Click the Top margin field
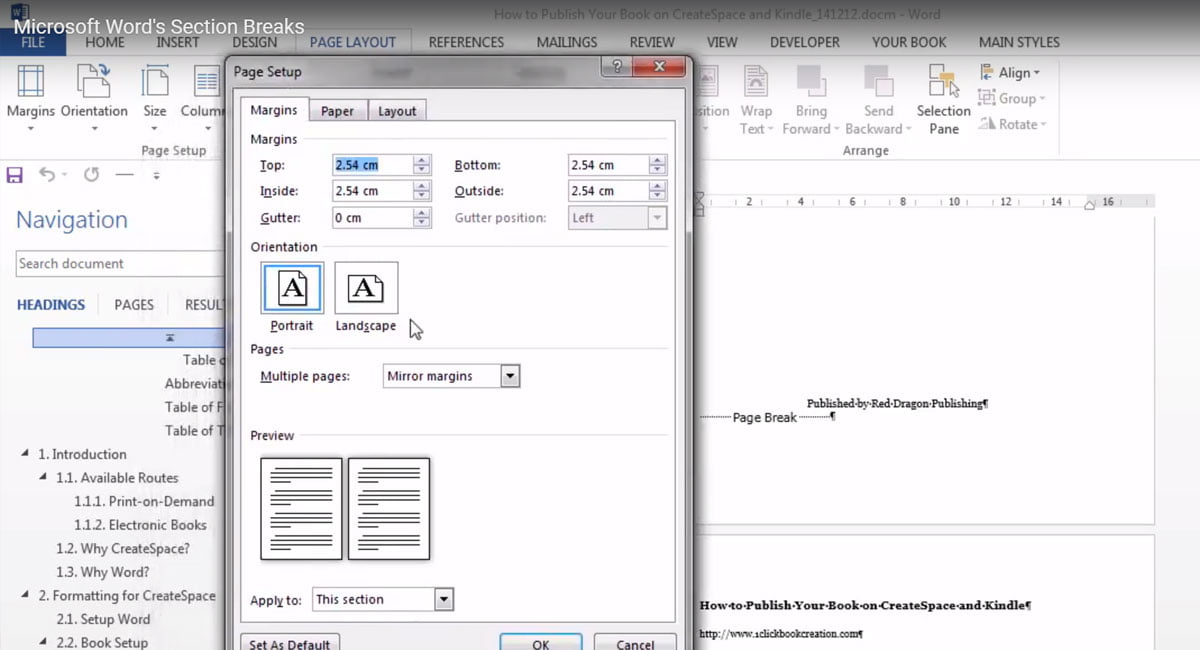Screen dimensions: 1200x650 pyautogui.click(x=373, y=165)
